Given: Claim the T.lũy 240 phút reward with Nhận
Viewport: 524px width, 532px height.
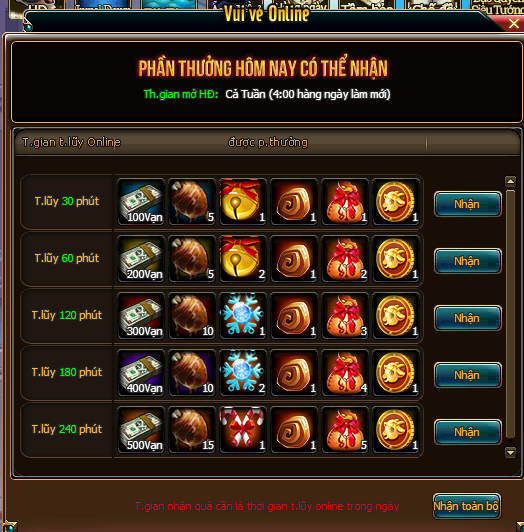Looking at the screenshot, I should [468, 432].
